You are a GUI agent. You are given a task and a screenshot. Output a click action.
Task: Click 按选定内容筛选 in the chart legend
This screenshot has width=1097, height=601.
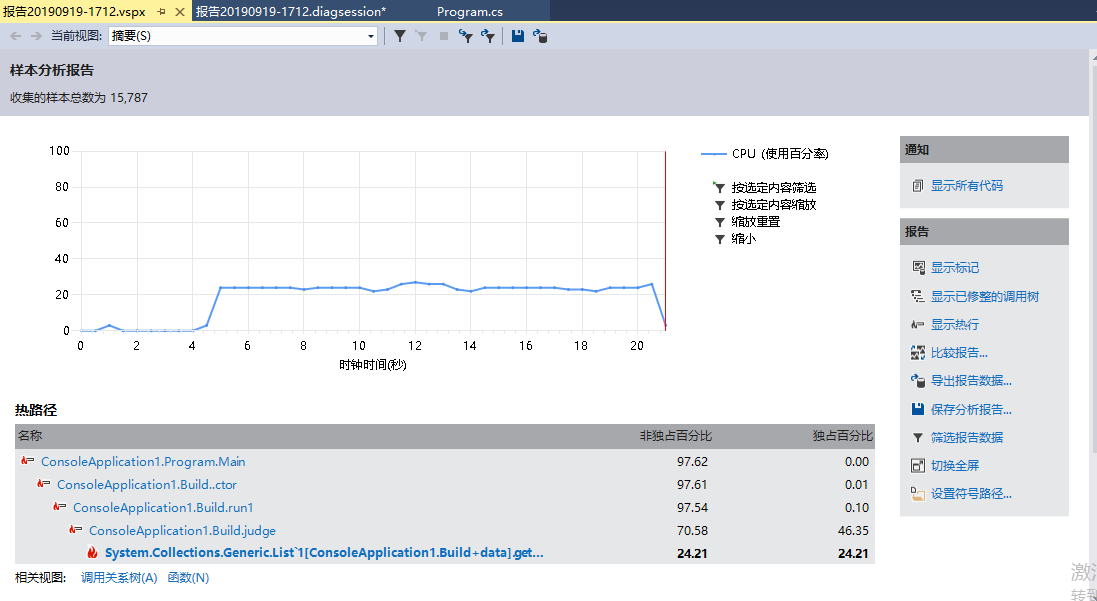(774, 188)
